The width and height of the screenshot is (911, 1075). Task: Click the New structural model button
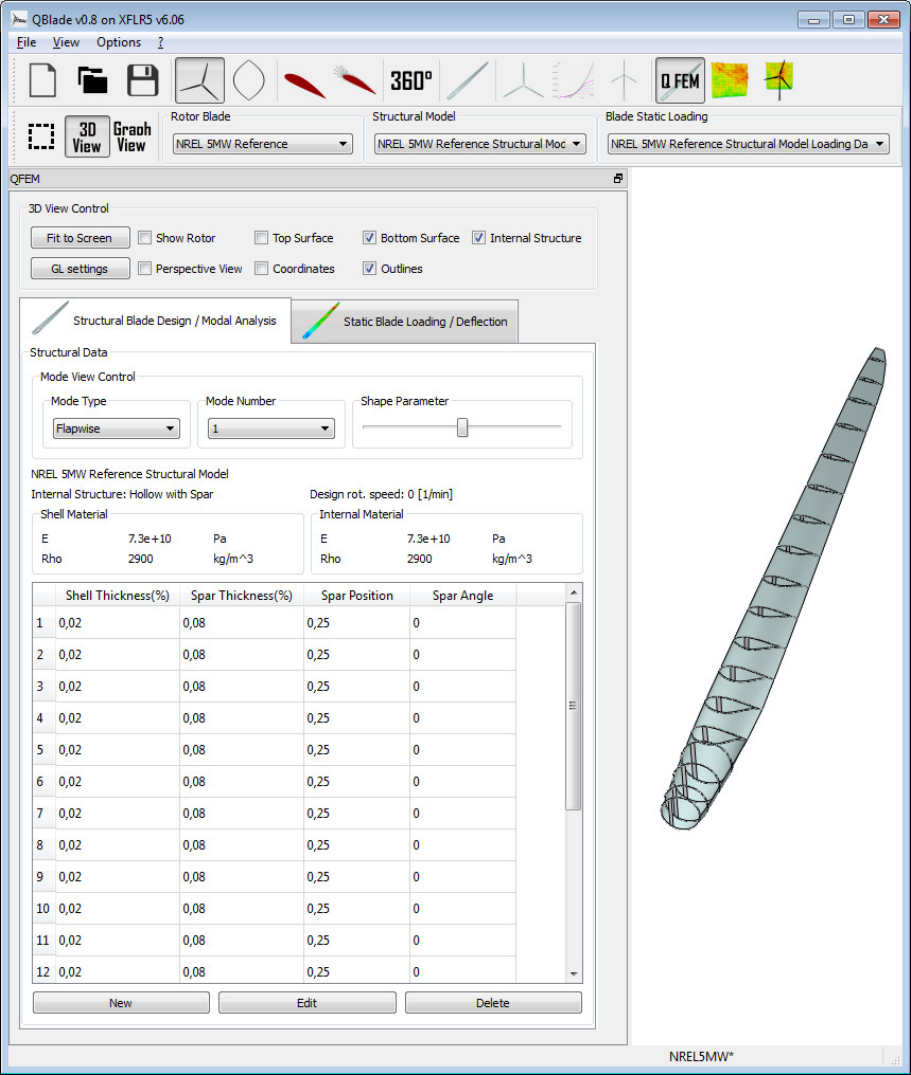121,1003
